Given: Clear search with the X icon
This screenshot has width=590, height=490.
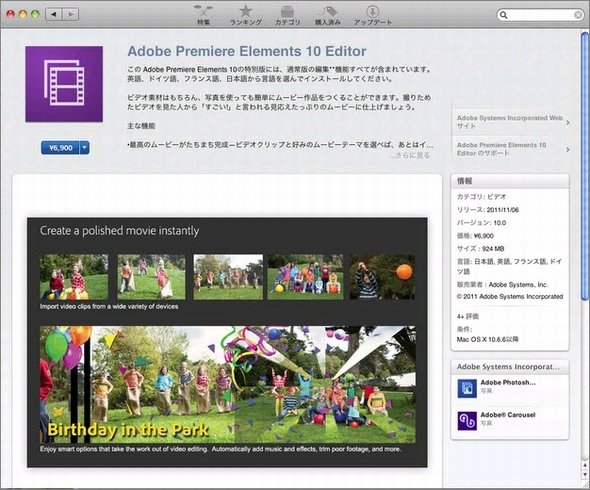Looking at the screenshot, I should pos(578,15).
